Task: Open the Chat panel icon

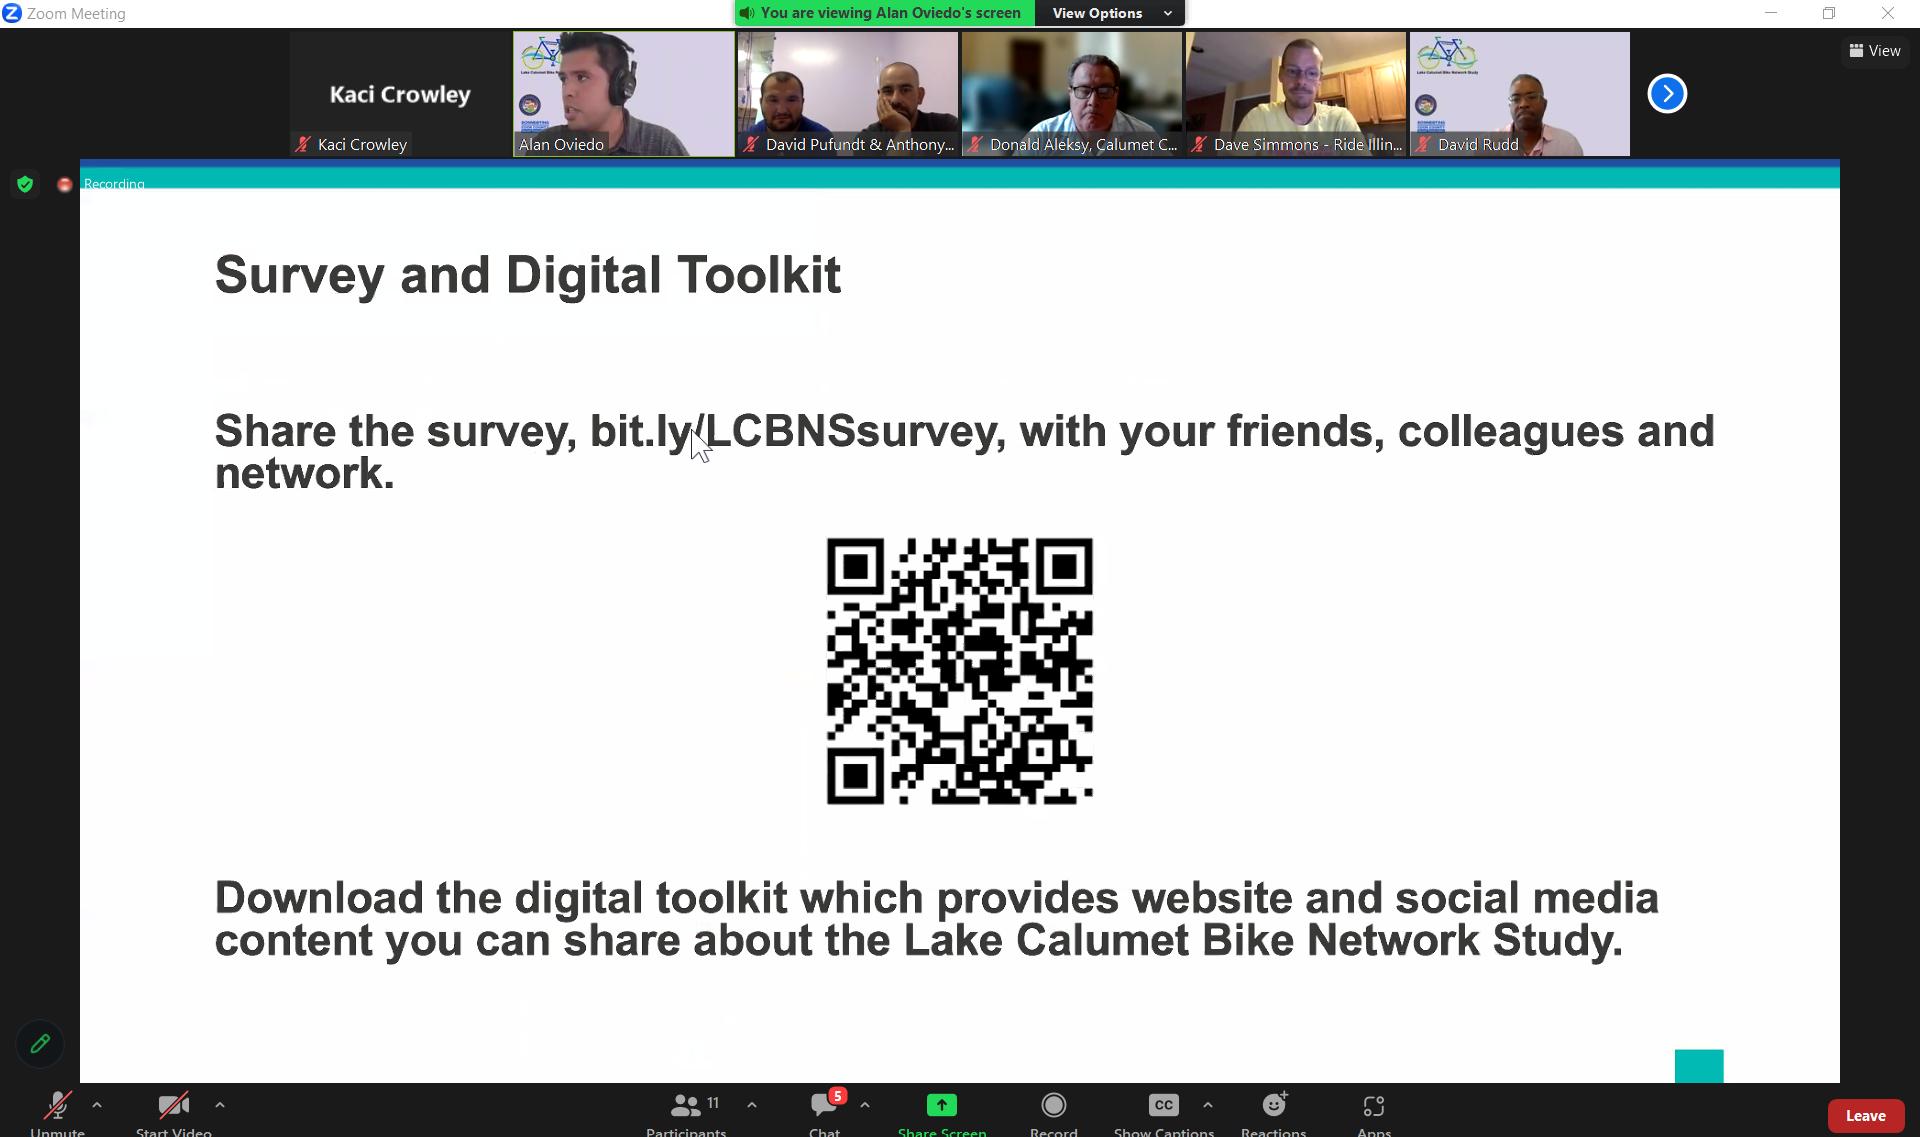Action: (824, 1106)
